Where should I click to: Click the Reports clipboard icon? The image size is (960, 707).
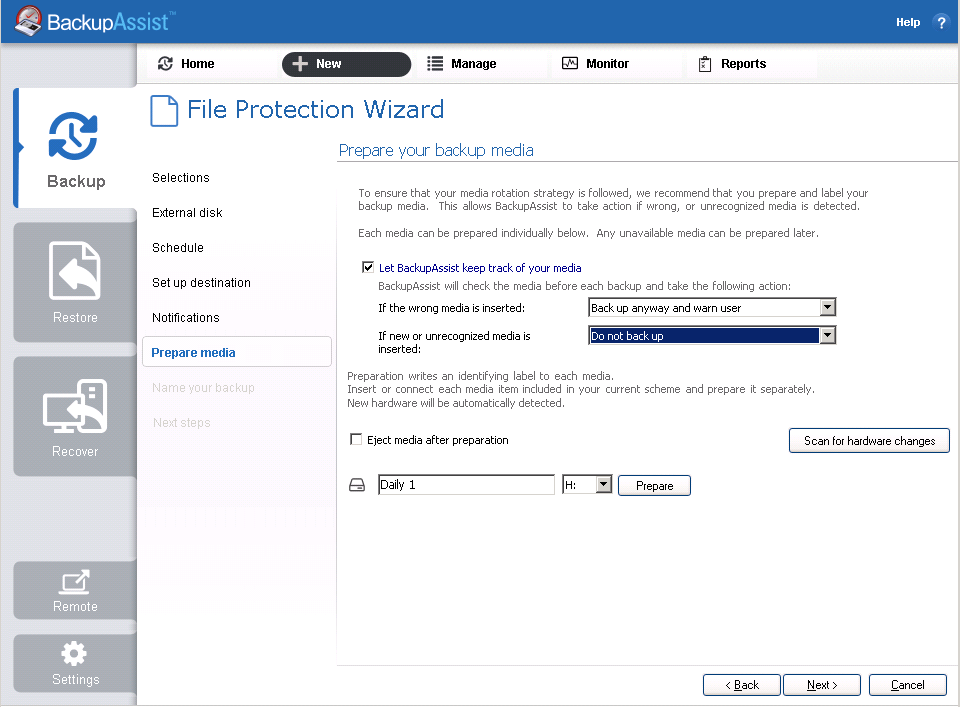coord(705,64)
